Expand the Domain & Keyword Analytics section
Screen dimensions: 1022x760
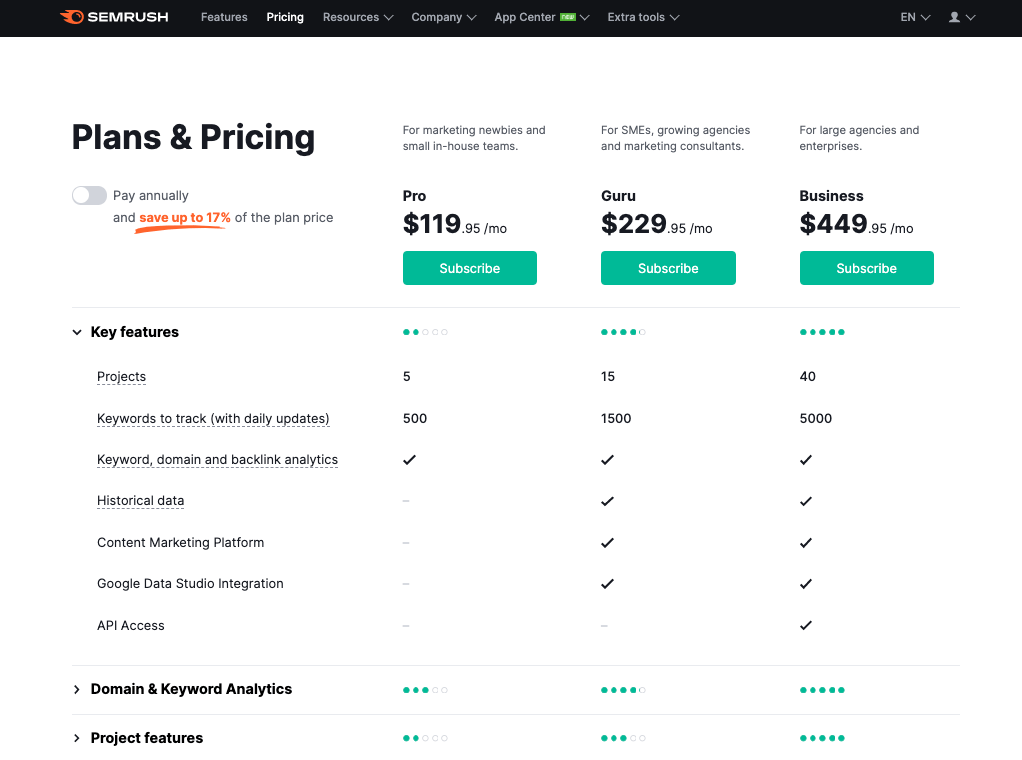(x=77, y=689)
